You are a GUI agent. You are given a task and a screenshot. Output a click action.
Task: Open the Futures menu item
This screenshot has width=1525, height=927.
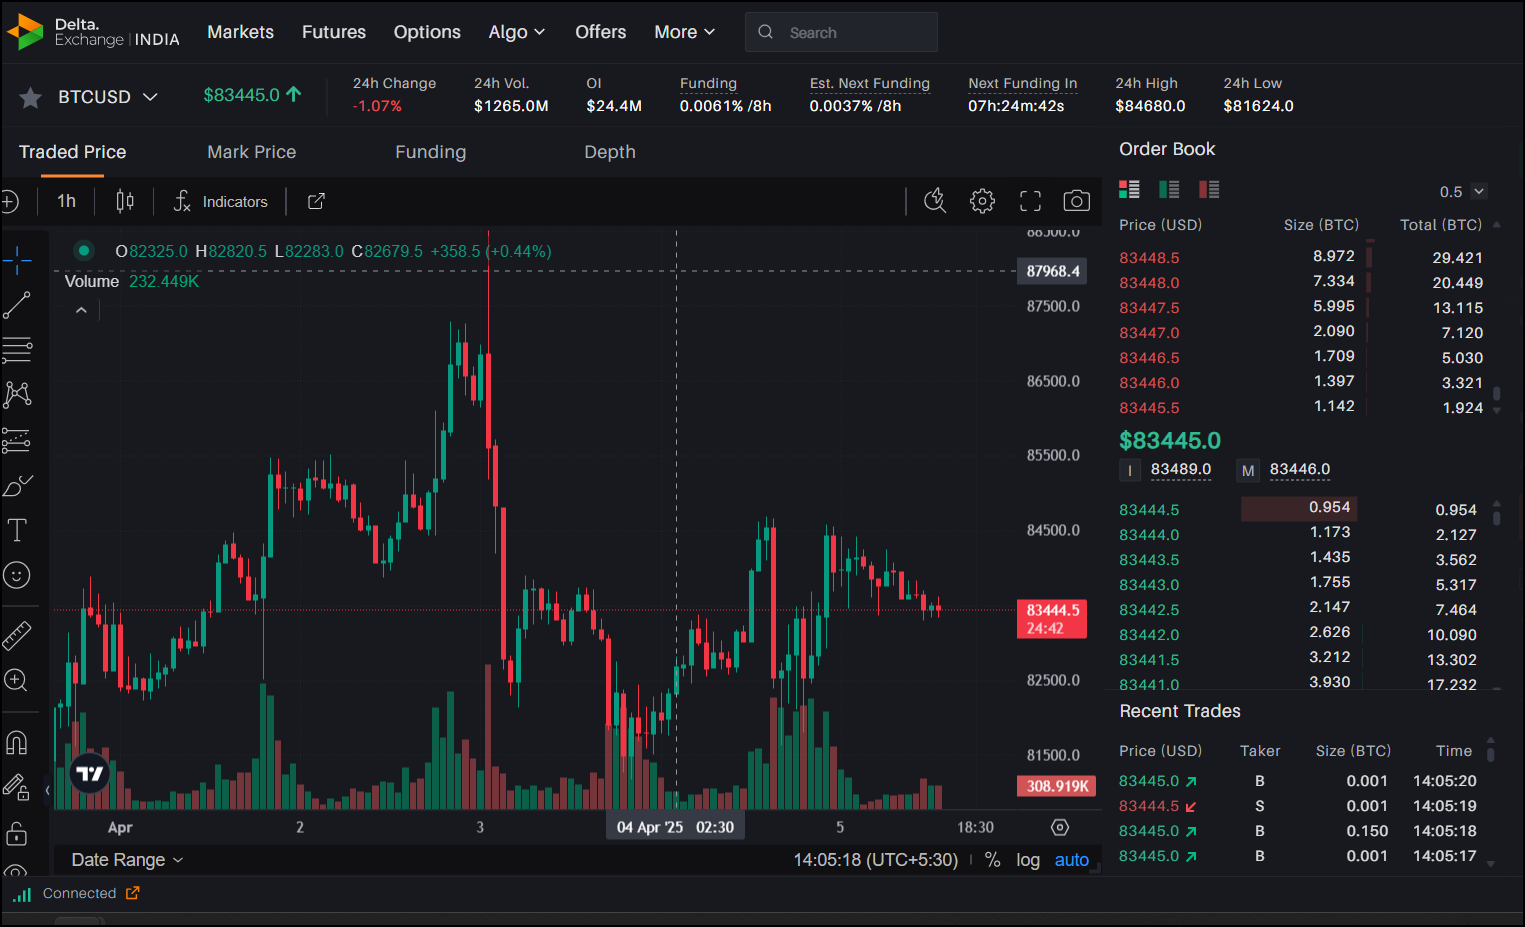click(x=333, y=31)
